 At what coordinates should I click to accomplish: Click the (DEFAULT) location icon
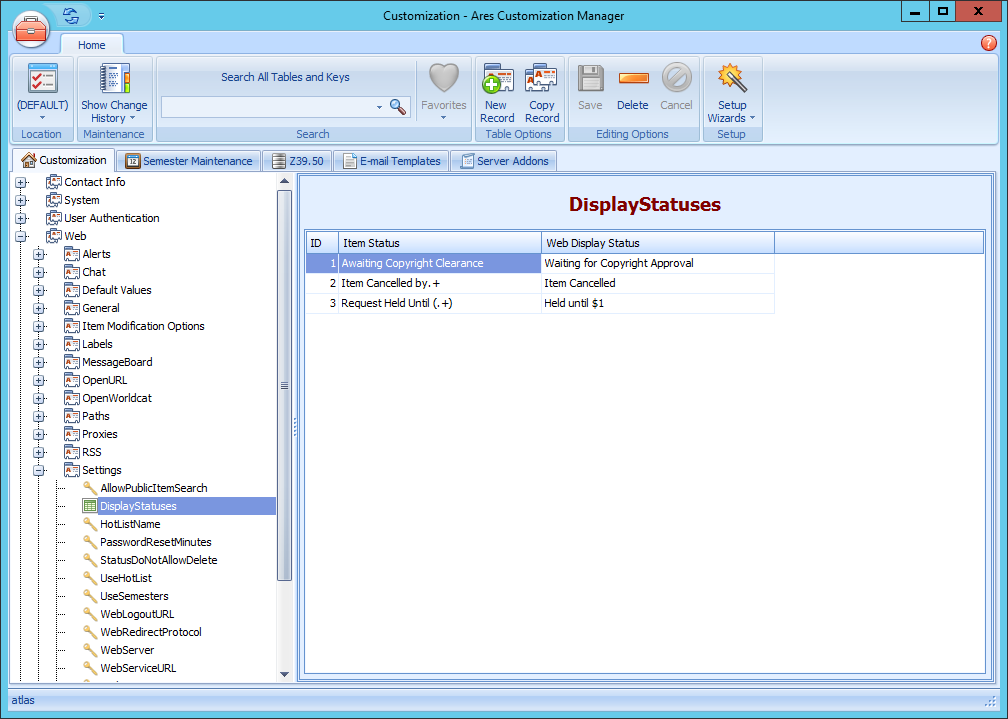(x=42, y=80)
